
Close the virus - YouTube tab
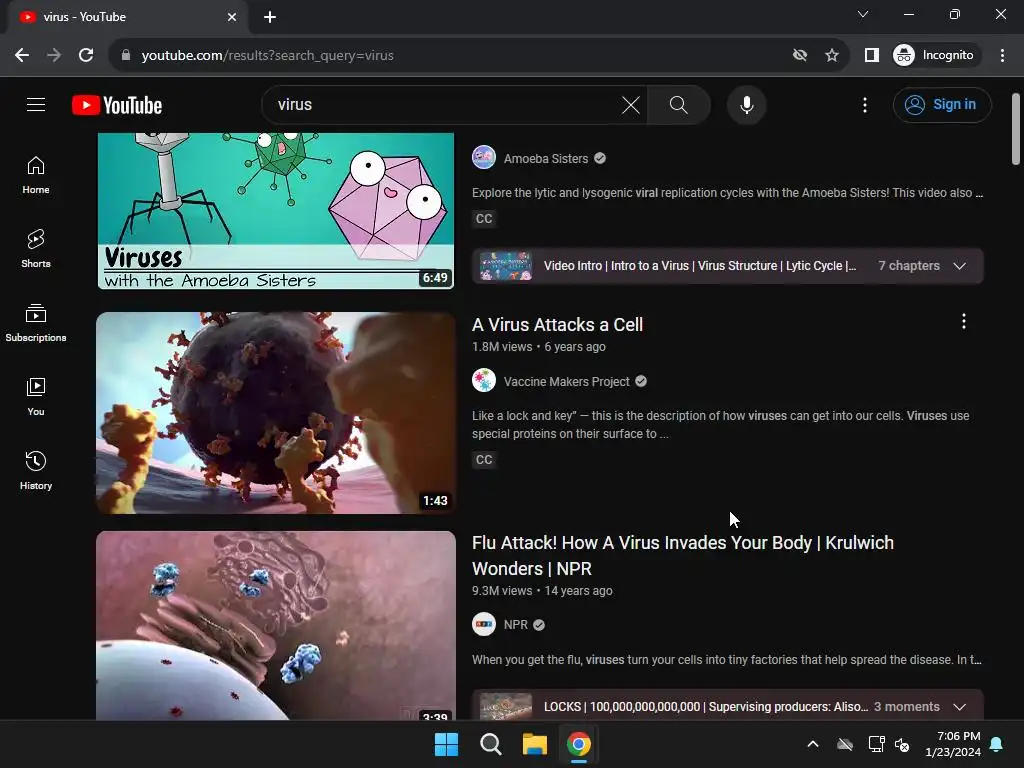(232, 17)
